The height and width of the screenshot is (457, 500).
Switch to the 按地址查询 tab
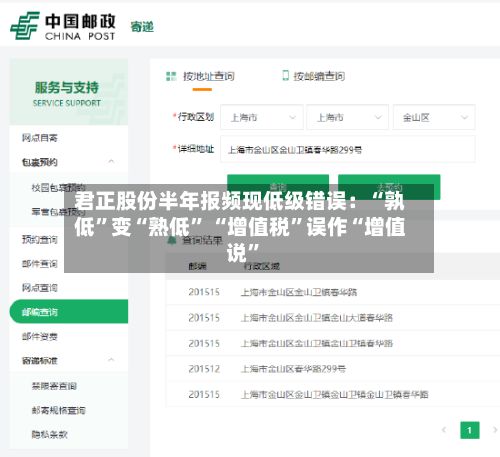[209, 76]
